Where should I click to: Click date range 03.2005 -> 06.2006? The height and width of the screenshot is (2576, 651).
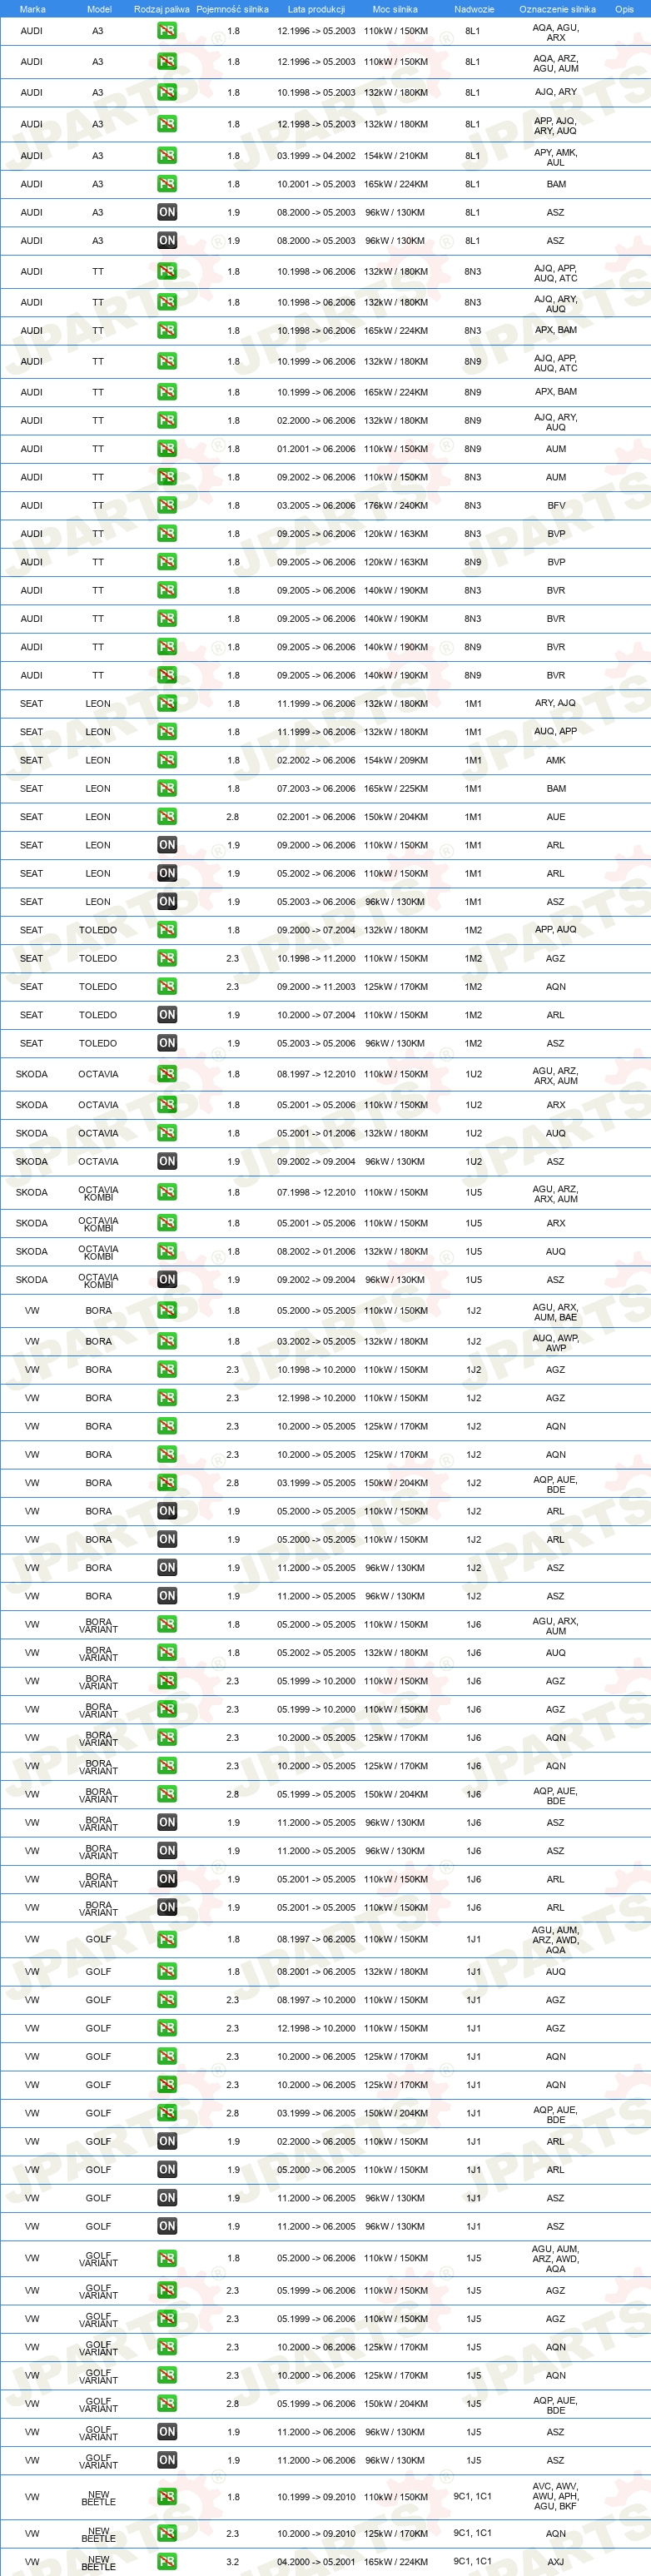pos(316,505)
